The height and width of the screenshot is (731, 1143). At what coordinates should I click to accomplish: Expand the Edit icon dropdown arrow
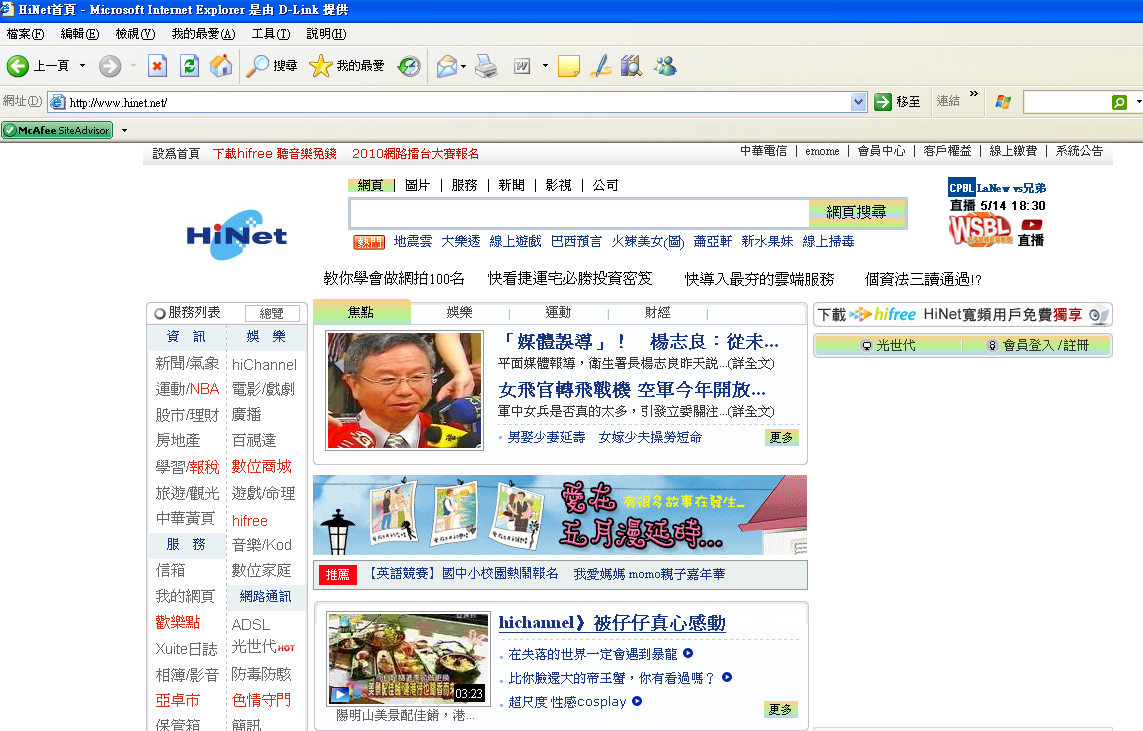545,66
